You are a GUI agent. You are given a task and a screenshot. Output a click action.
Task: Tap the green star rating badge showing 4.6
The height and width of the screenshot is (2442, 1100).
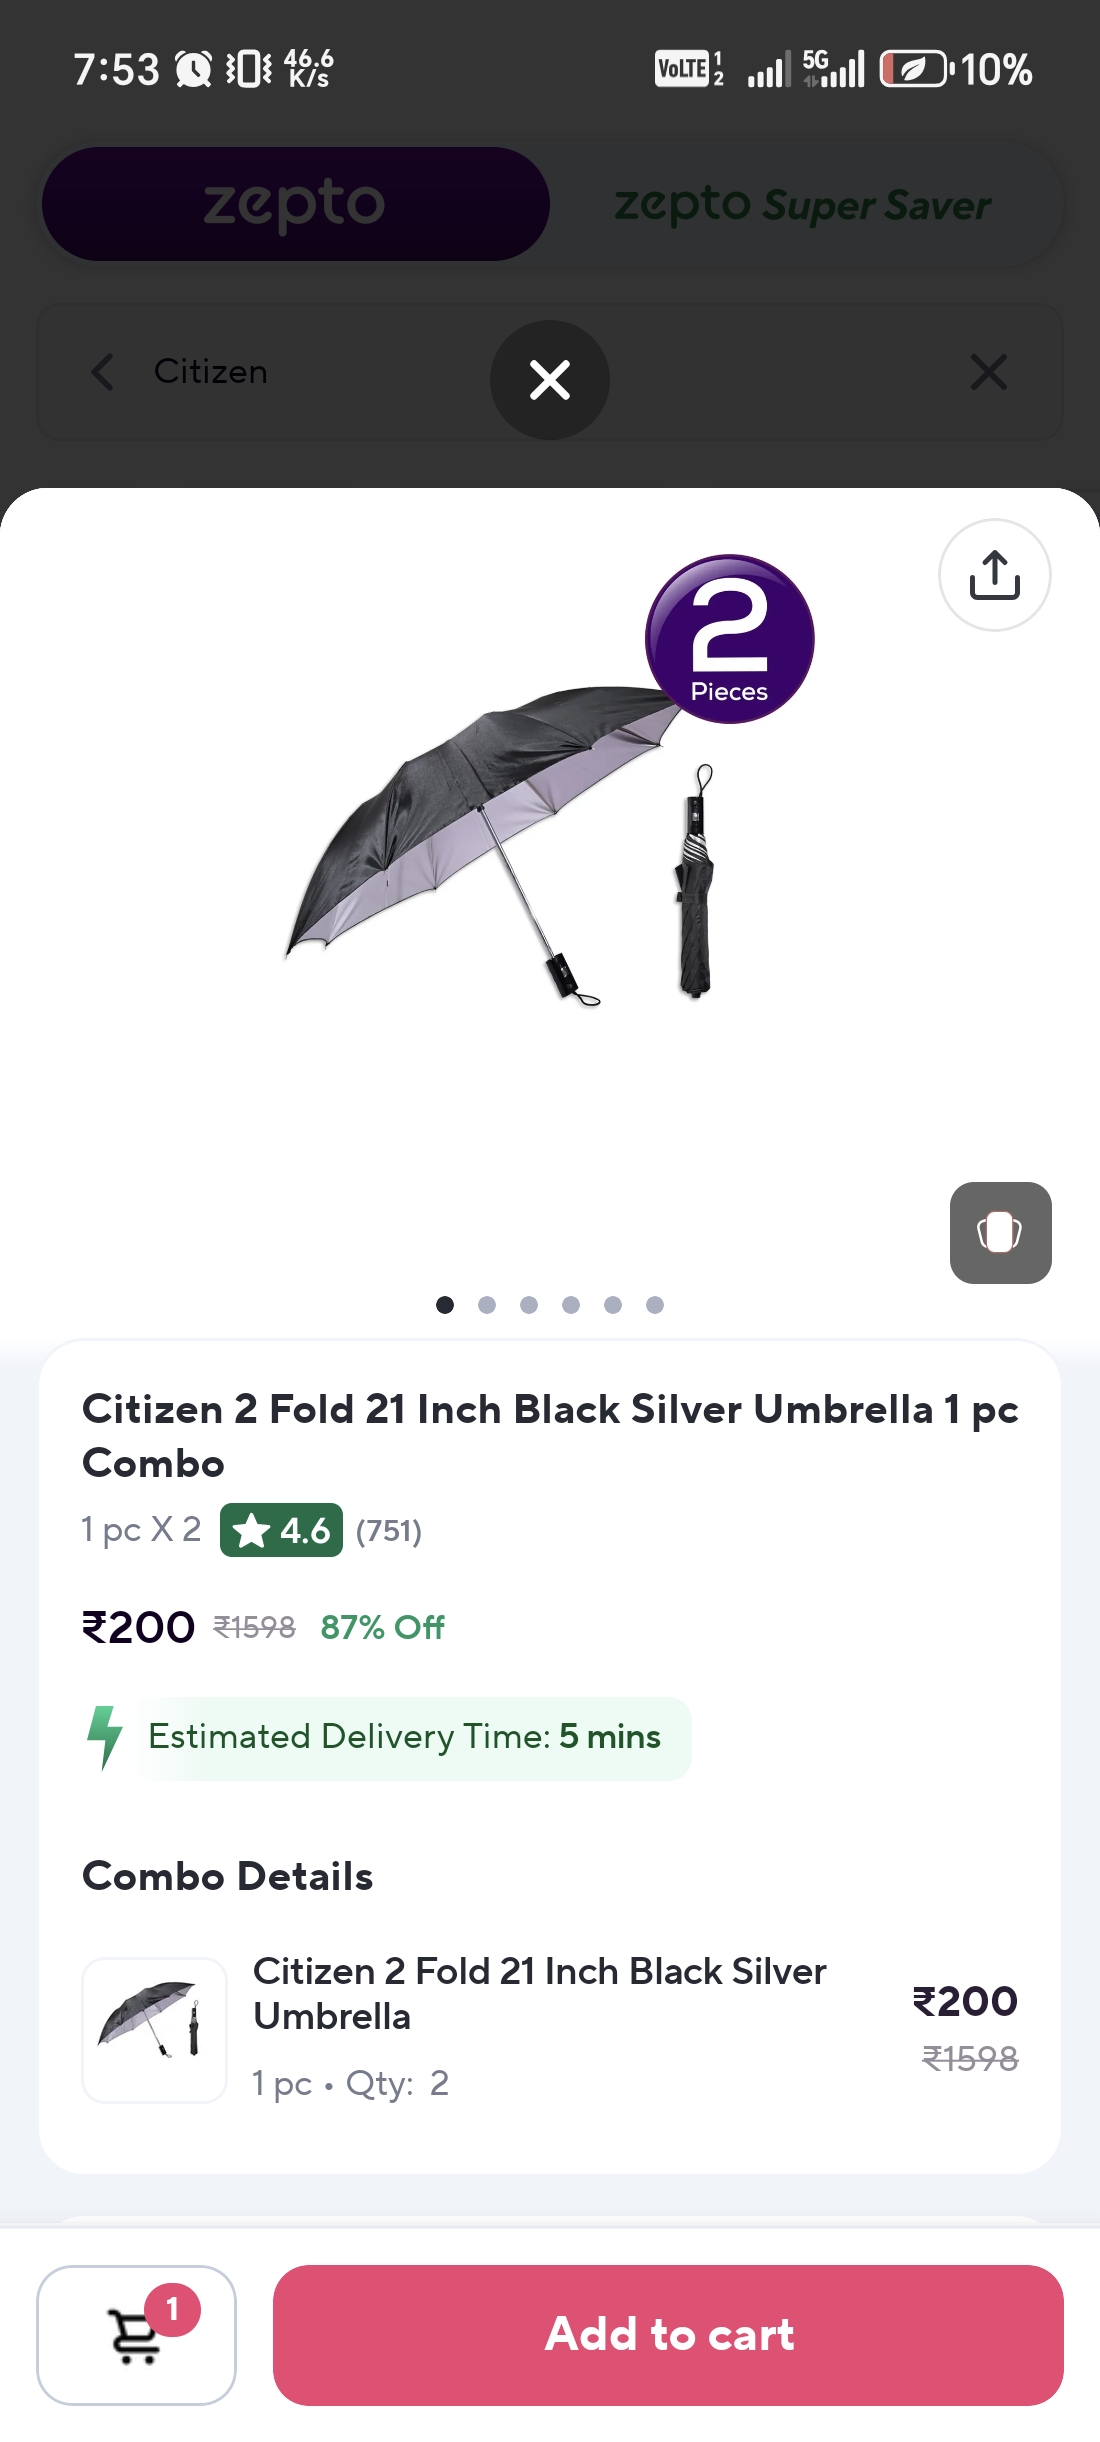point(281,1530)
